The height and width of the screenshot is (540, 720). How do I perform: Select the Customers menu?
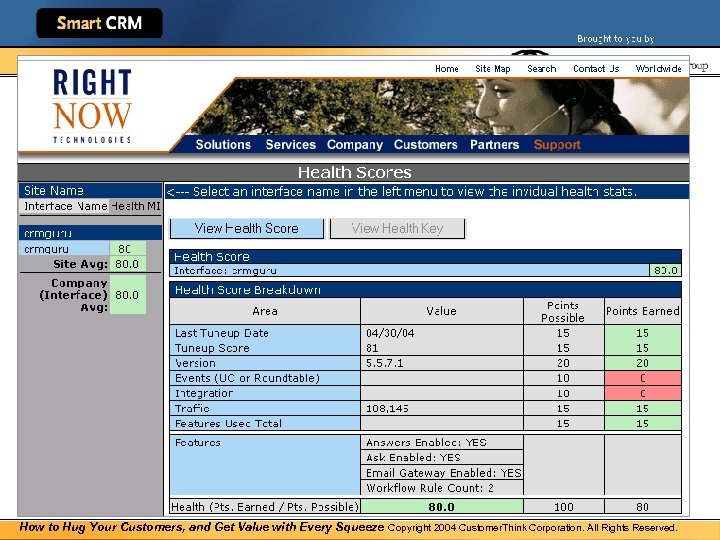[x=426, y=145]
